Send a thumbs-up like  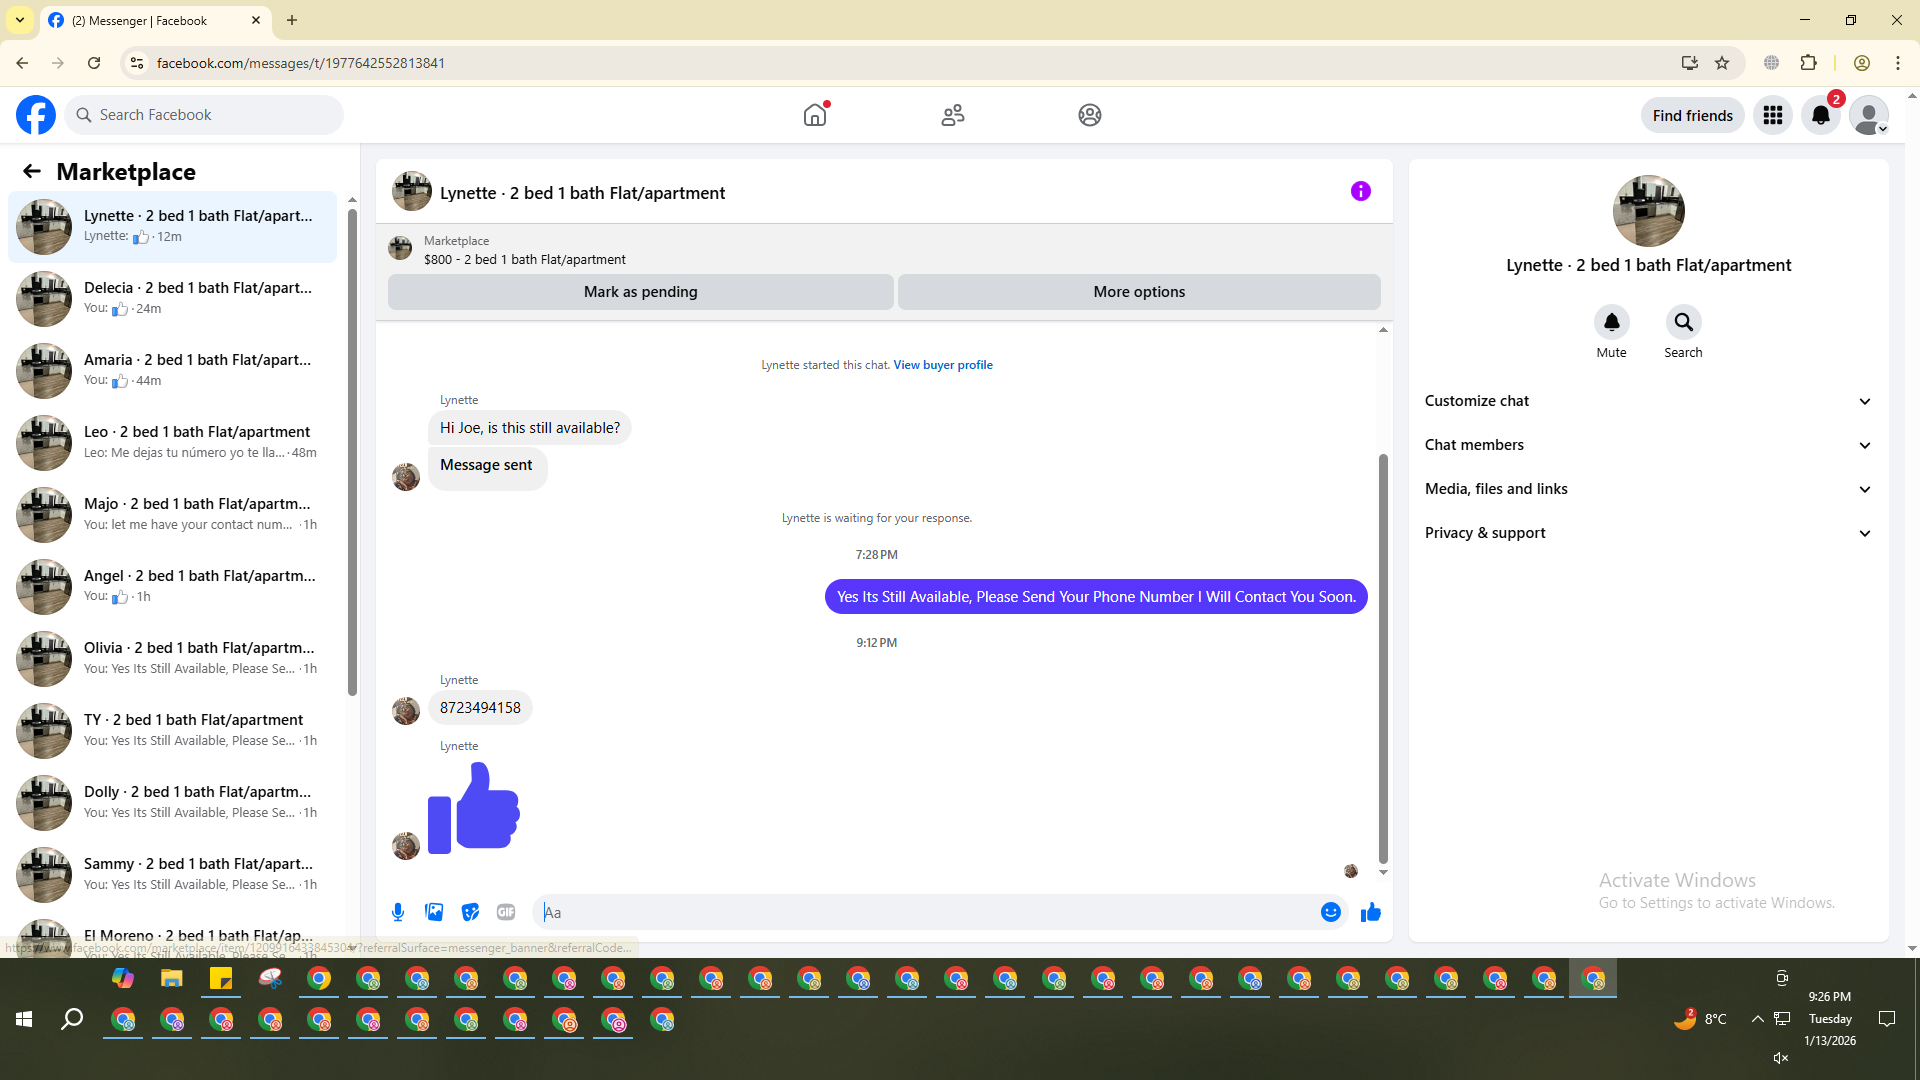(1370, 912)
